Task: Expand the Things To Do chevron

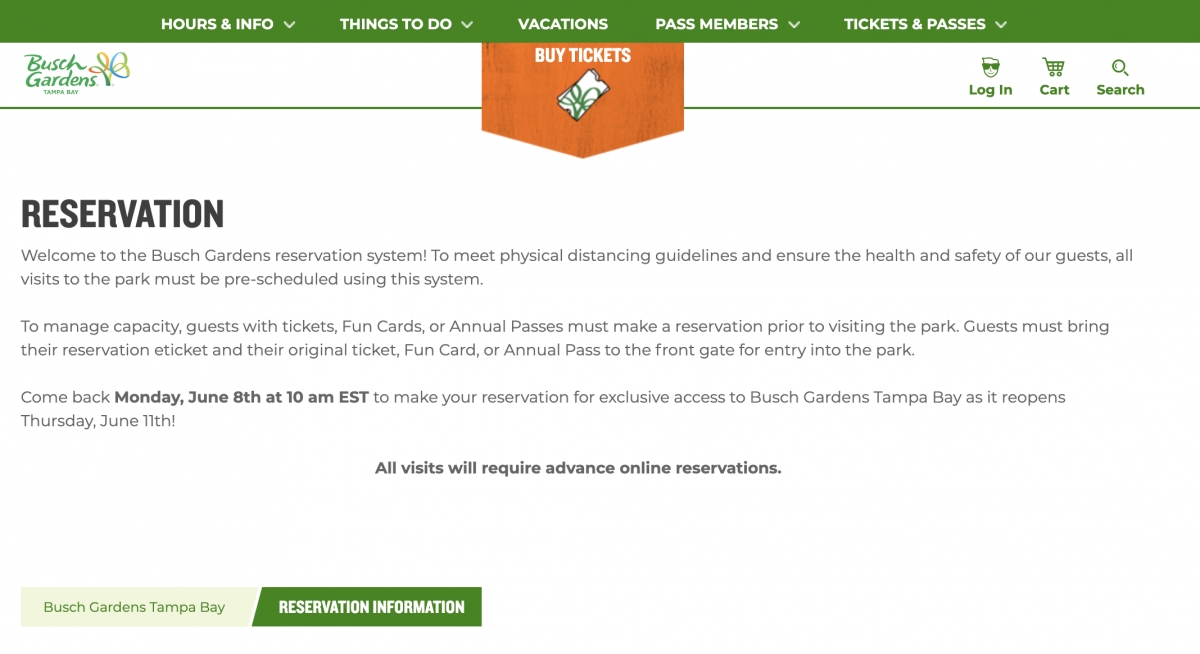Action: point(467,24)
